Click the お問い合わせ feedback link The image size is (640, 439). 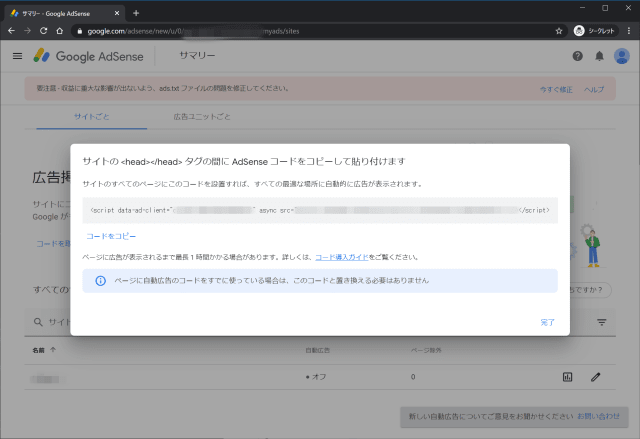point(598,416)
